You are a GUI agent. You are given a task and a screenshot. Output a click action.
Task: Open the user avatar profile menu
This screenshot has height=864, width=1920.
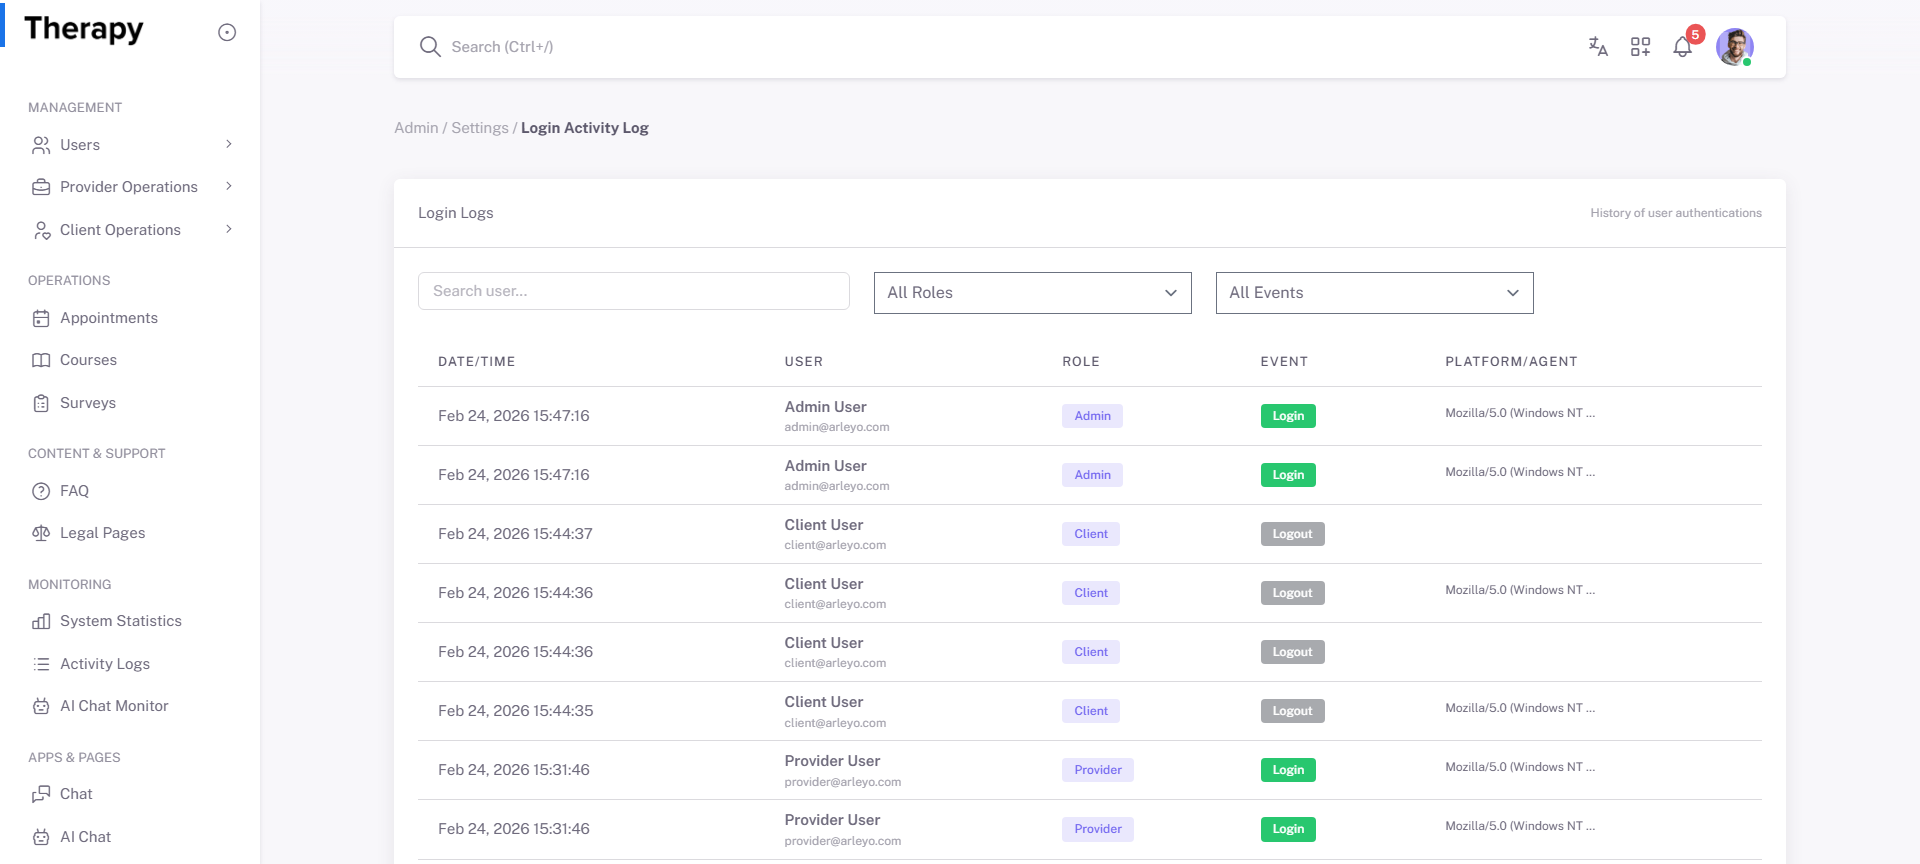1735,47
